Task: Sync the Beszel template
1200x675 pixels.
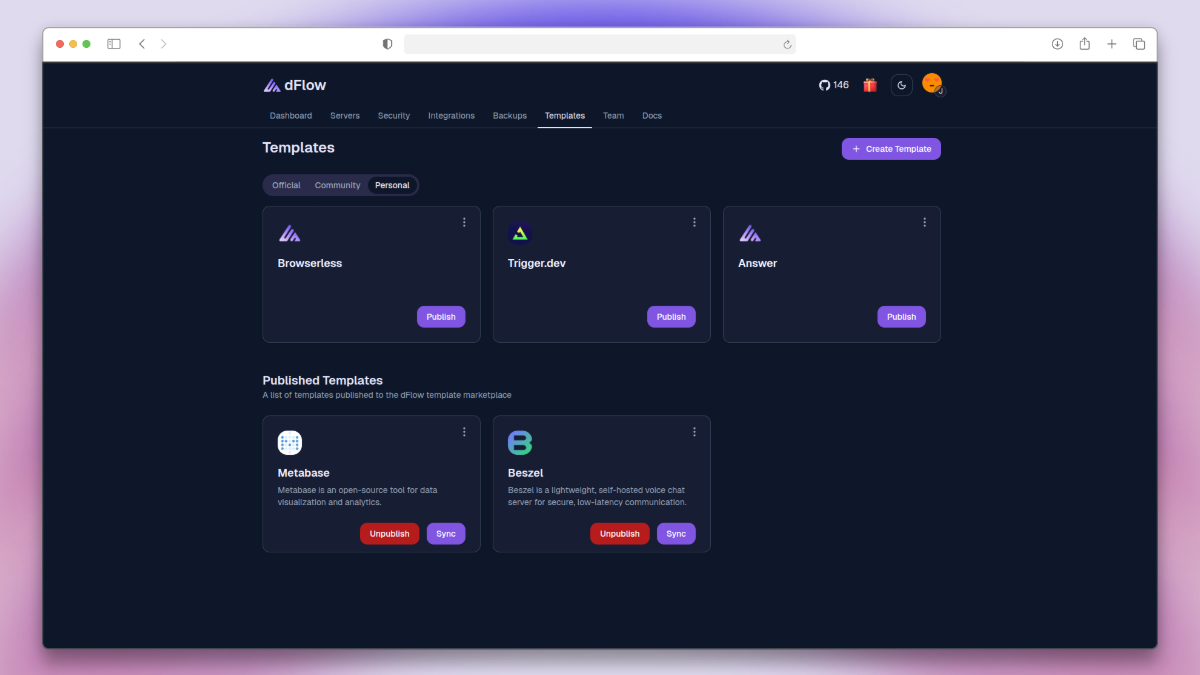Action: point(676,534)
